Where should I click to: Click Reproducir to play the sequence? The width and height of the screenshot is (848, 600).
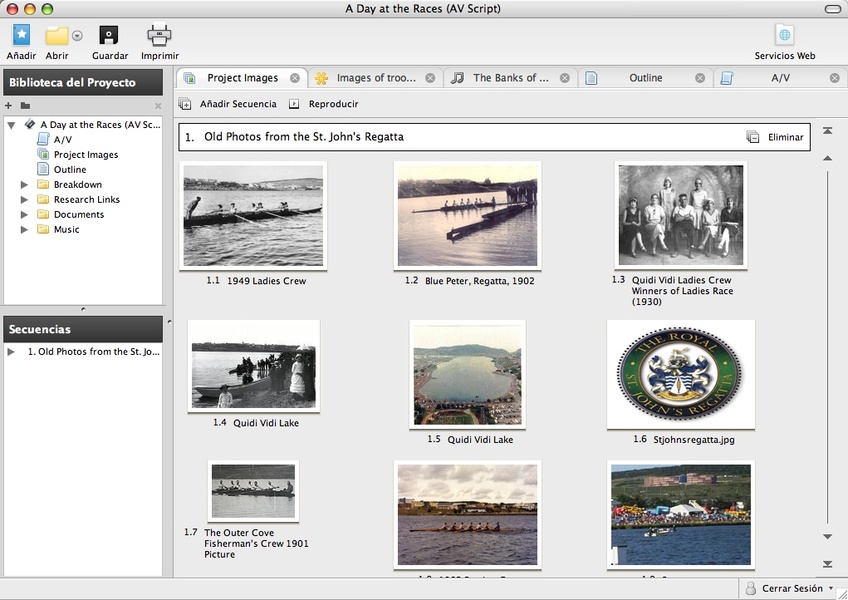pyautogui.click(x=323, y=104)
